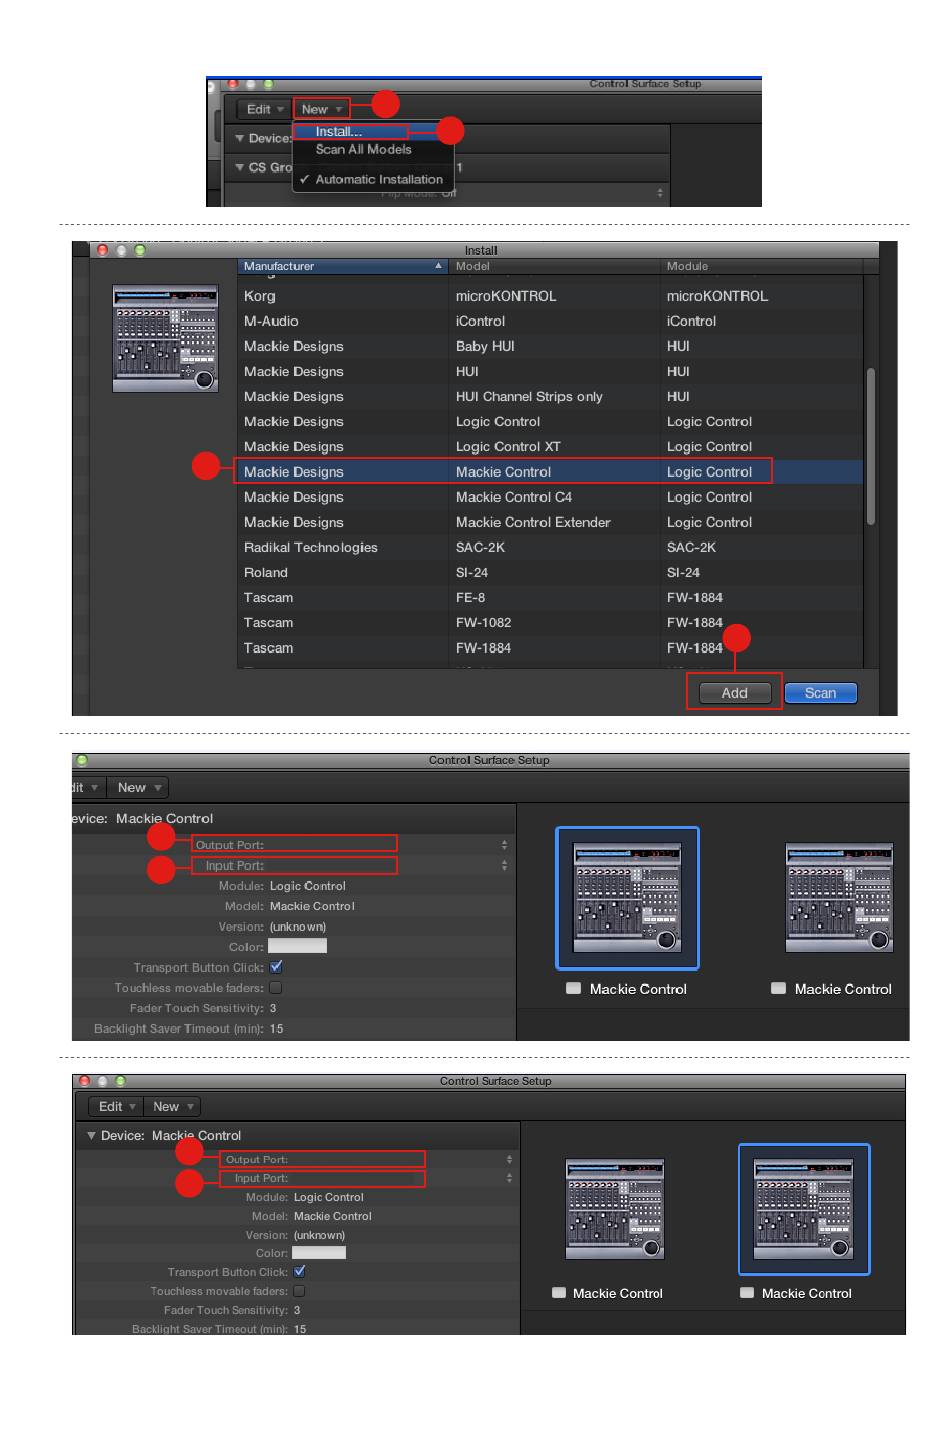Click the Mackie Control thumbnail in Install dialog
Screen dimensions: 950x1440
coord(165,338)
